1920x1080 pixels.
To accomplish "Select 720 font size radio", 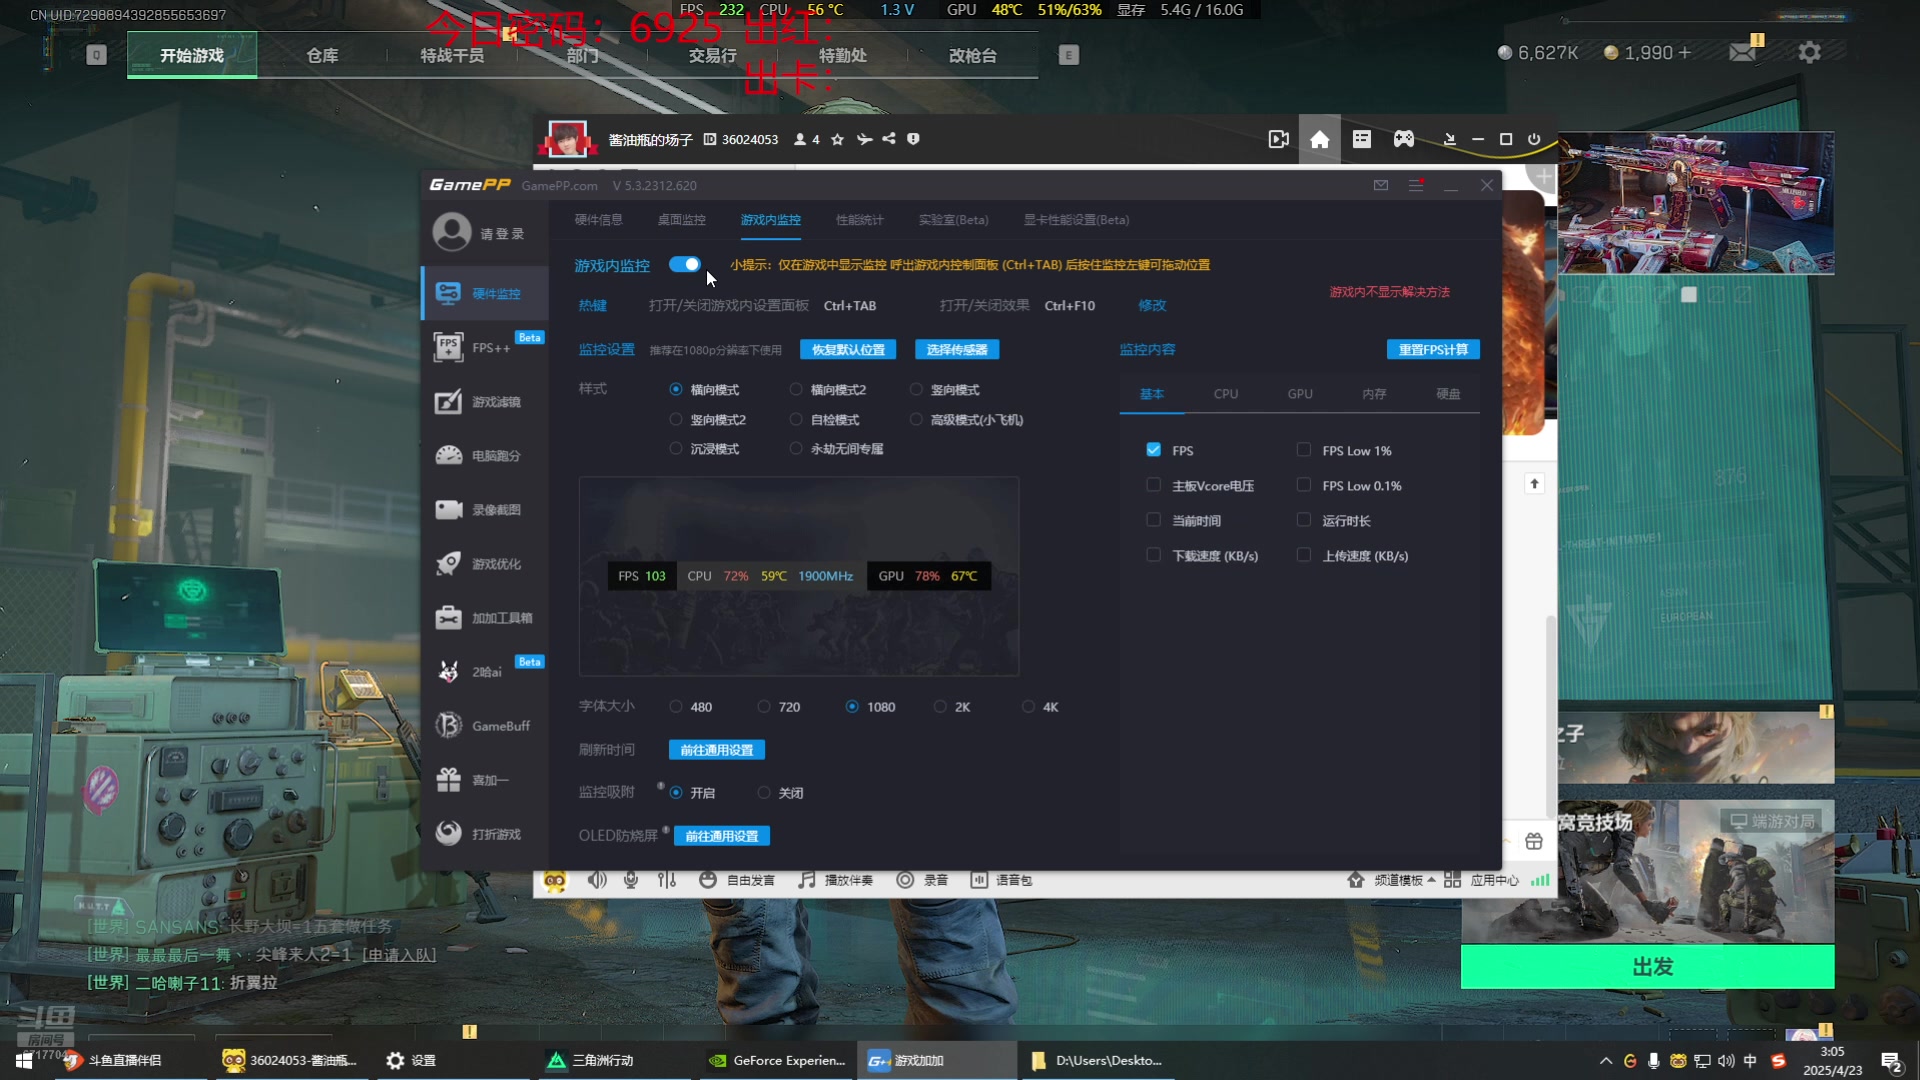I will pyautogui.click(x=764, y=706).
